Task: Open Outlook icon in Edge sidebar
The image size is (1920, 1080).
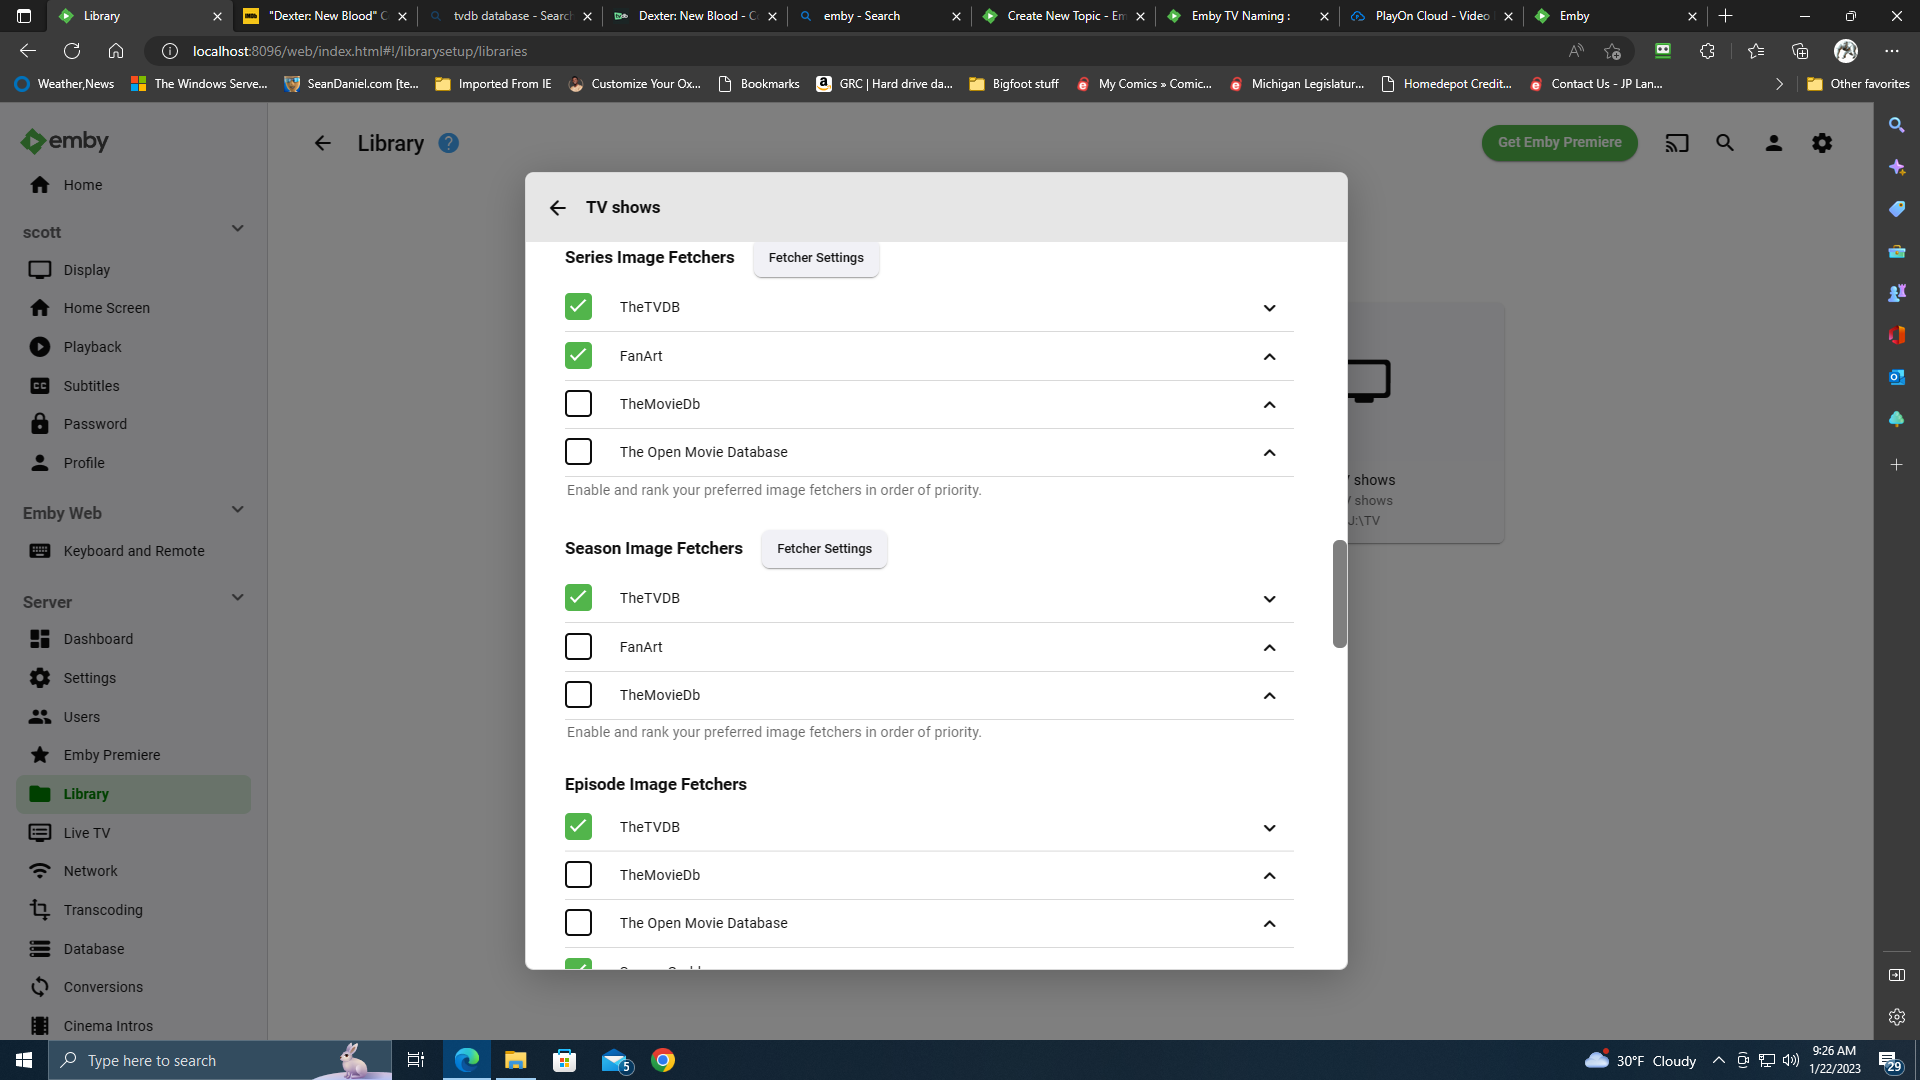Action: point(1897,377)
